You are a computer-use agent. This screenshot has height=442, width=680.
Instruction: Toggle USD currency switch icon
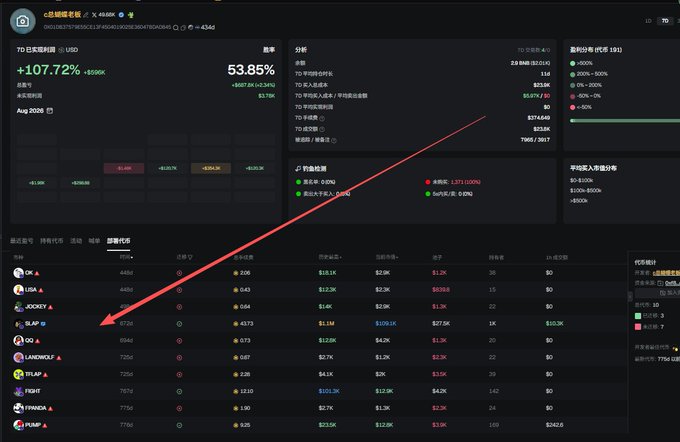[x=61, y=50]
